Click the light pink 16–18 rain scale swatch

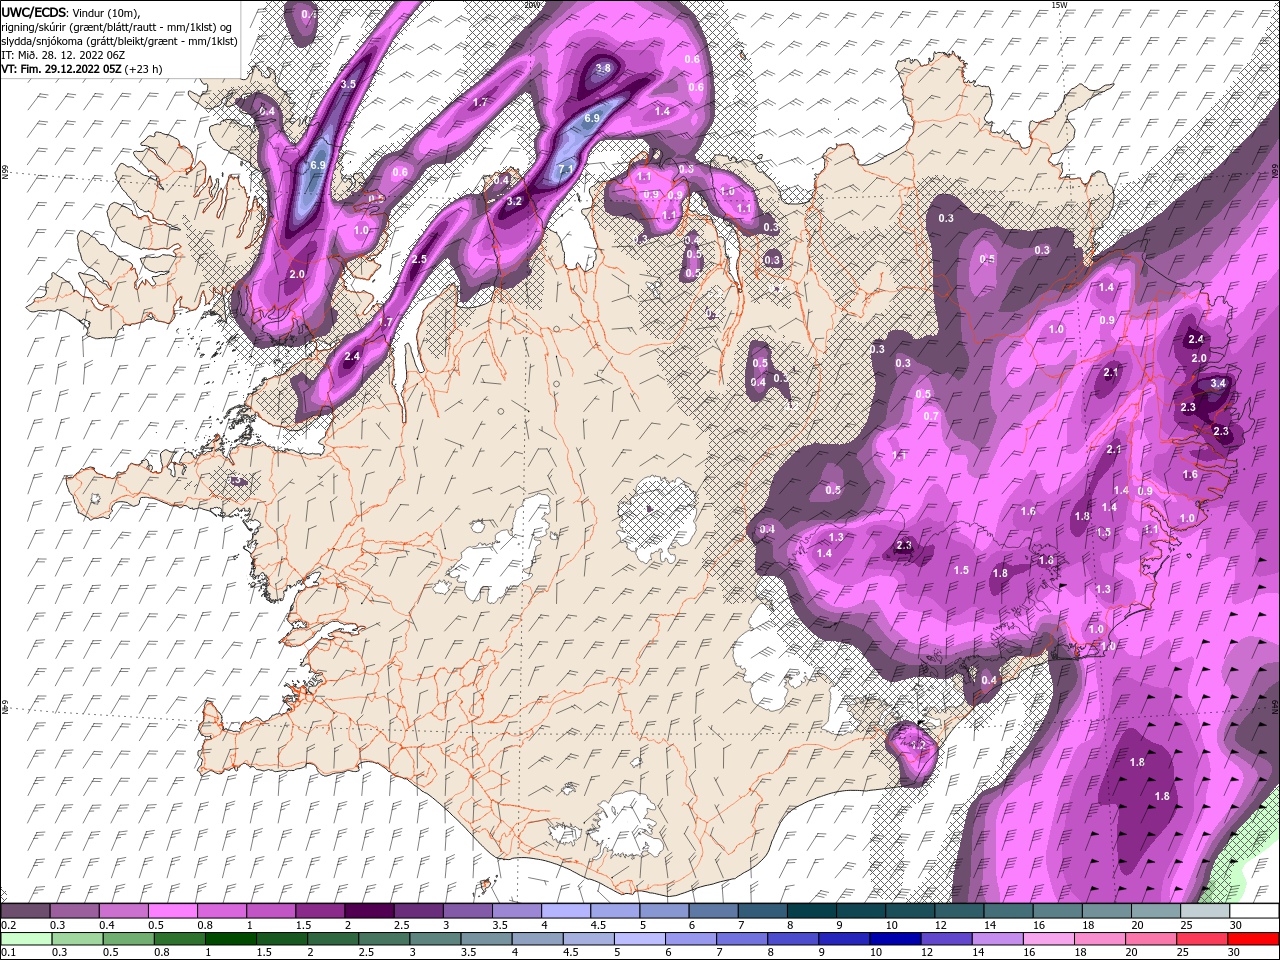pos(1049,939)
